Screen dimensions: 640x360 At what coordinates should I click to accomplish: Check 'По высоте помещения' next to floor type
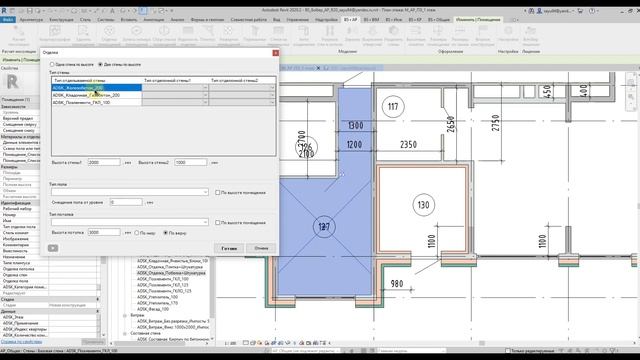[218, 192]
